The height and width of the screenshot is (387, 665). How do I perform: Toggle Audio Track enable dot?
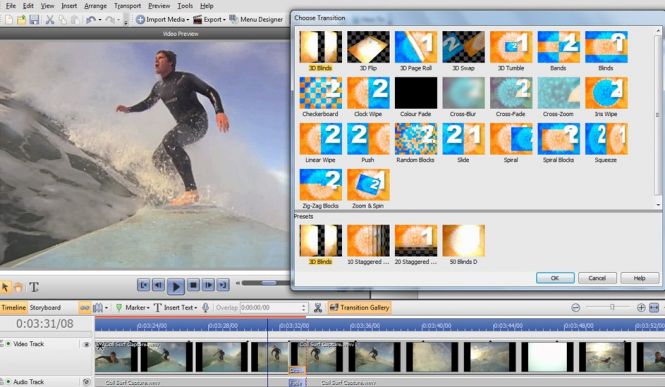tap(8, 382)
